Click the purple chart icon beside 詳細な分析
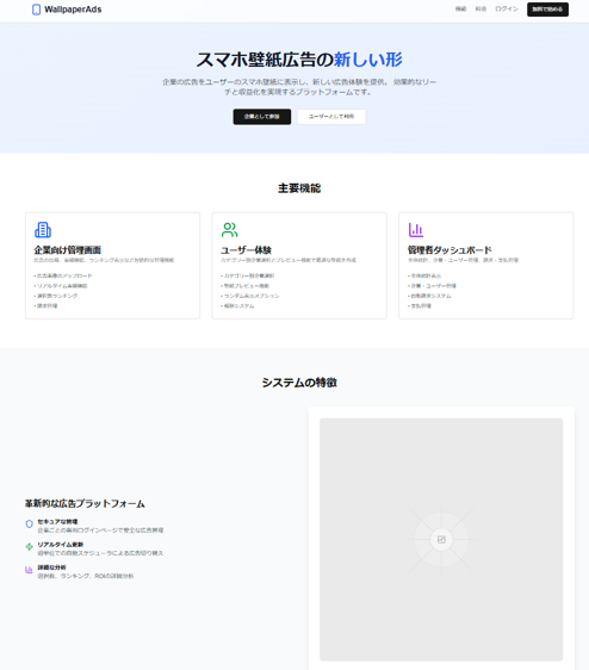 click(29, 570)
